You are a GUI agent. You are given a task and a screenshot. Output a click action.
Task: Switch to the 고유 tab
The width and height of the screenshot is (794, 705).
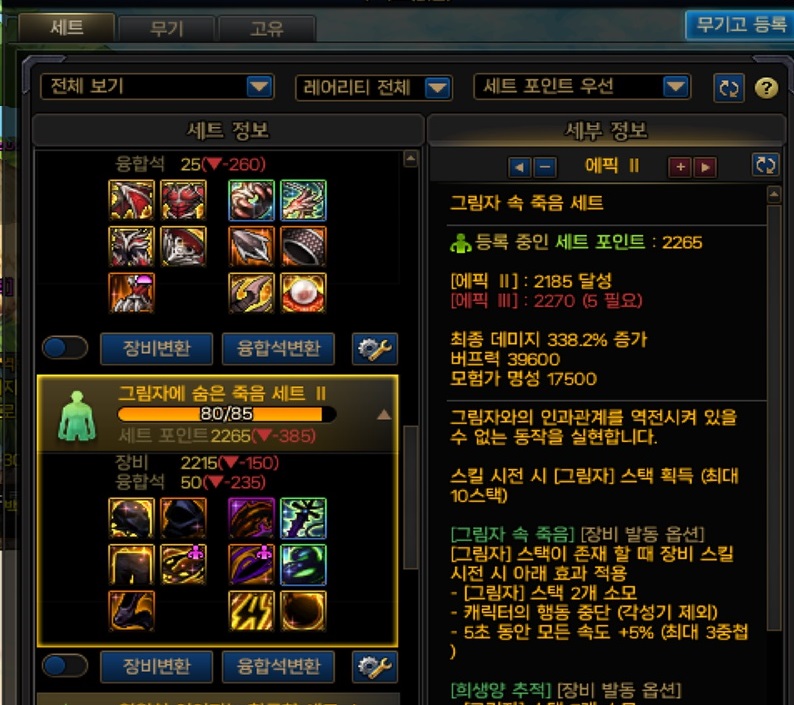pyautogui.click(x=267, y=28)
